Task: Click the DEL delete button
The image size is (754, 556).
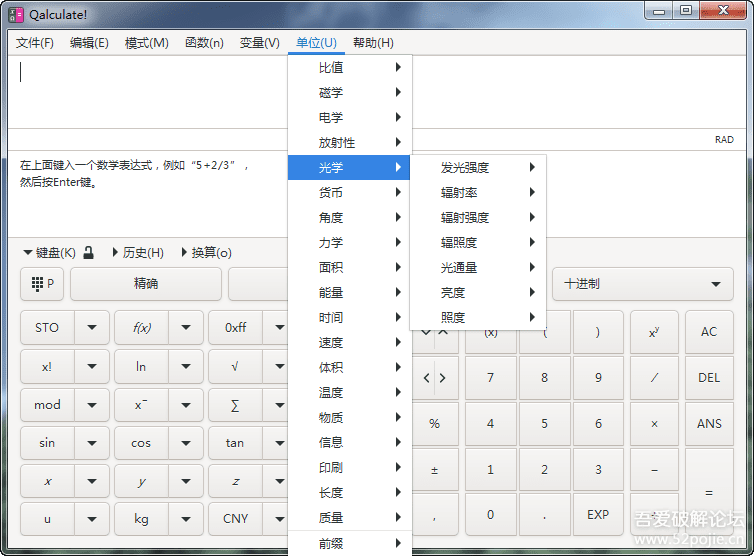Action: point(709,378)
